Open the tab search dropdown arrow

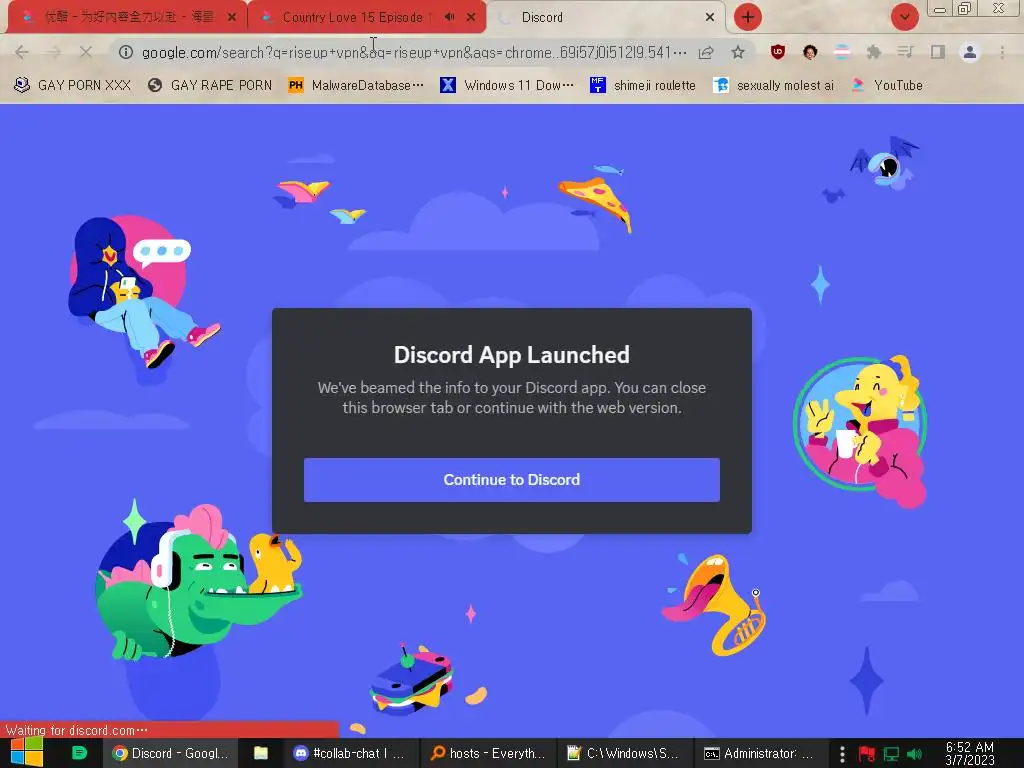pyautogui.click(x=904, y=17)
